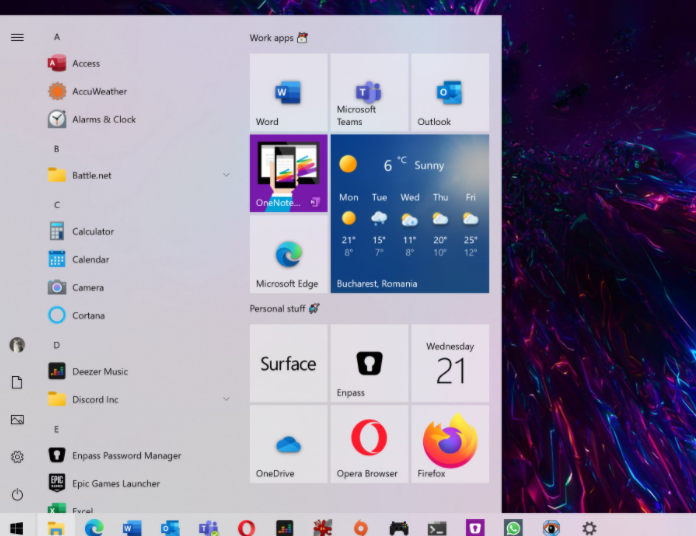The image size is (696, 536).
Task: Launch Epic Games Launcher
Action: pyautogui.click(x=138, y=483)
